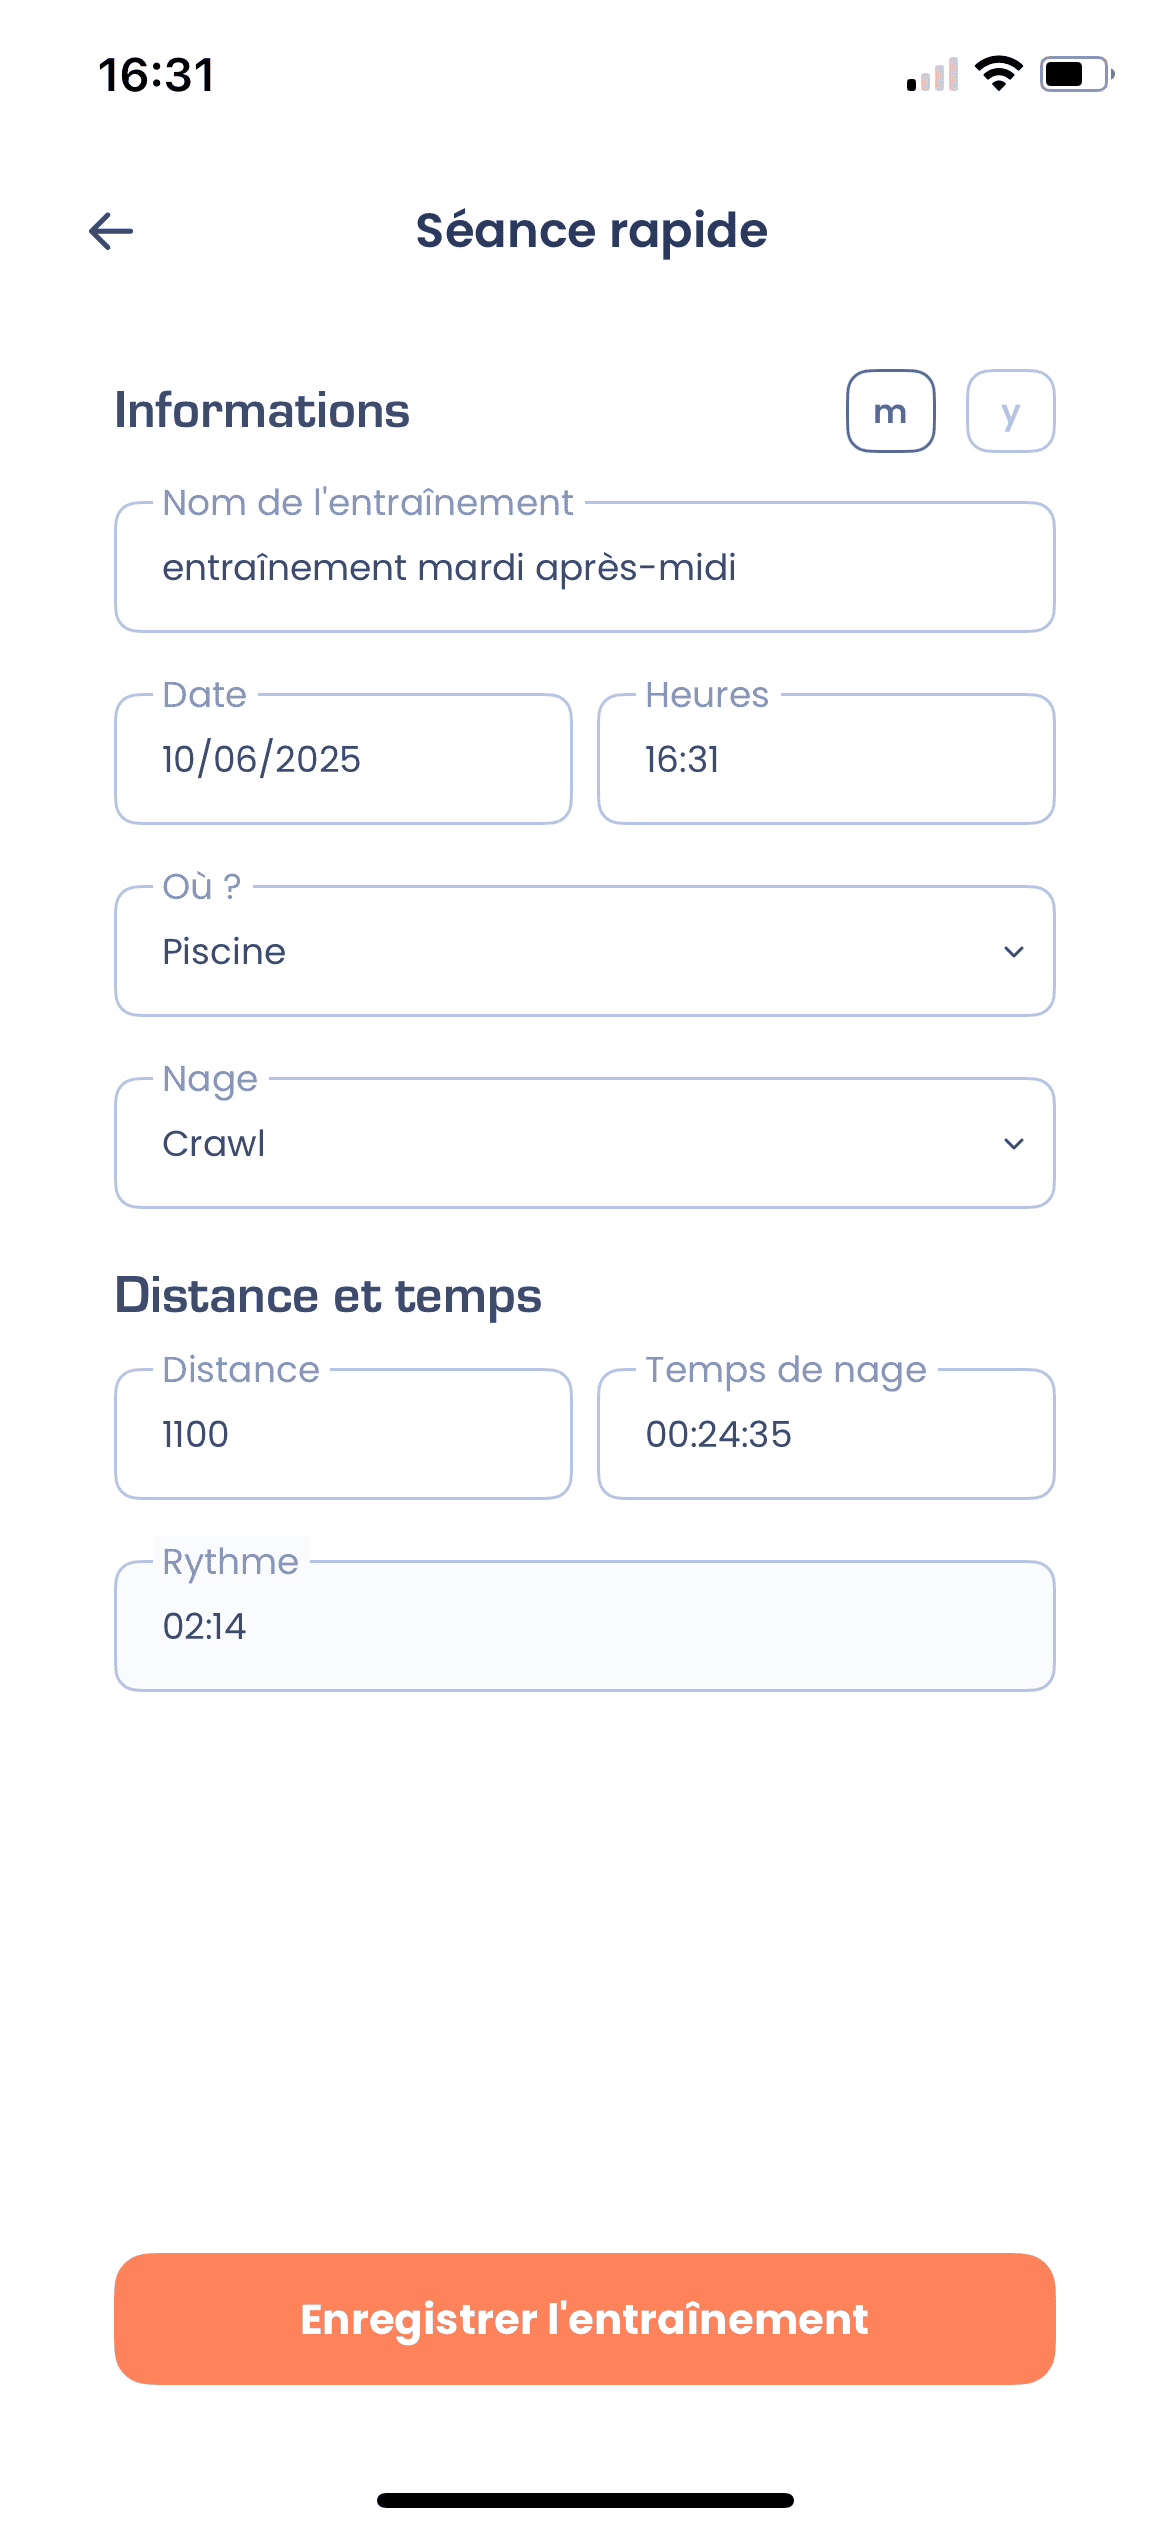Switch to yards unit toggle
The width and height of the screenshot is (1170, 2532).
[1010, 411]
